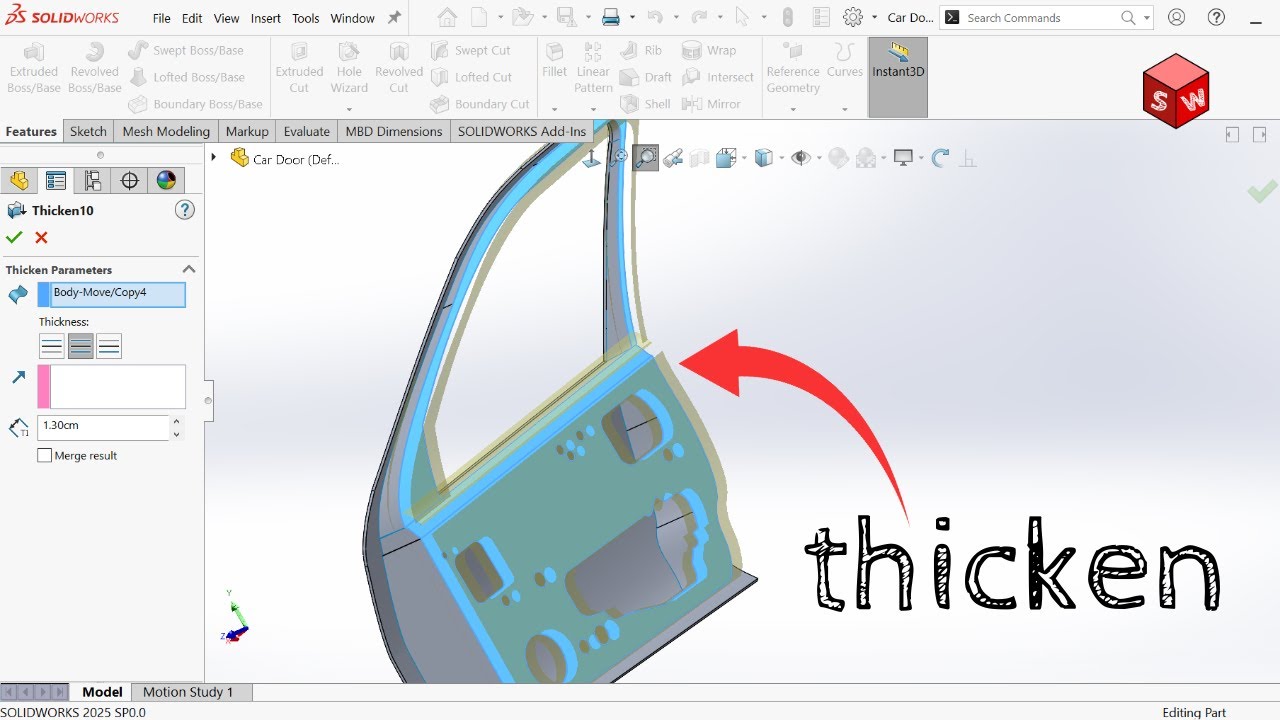Open the Hide/Show Items dropdown arrow
This screenshot has height=720, width=1280.
pos(817,158)
